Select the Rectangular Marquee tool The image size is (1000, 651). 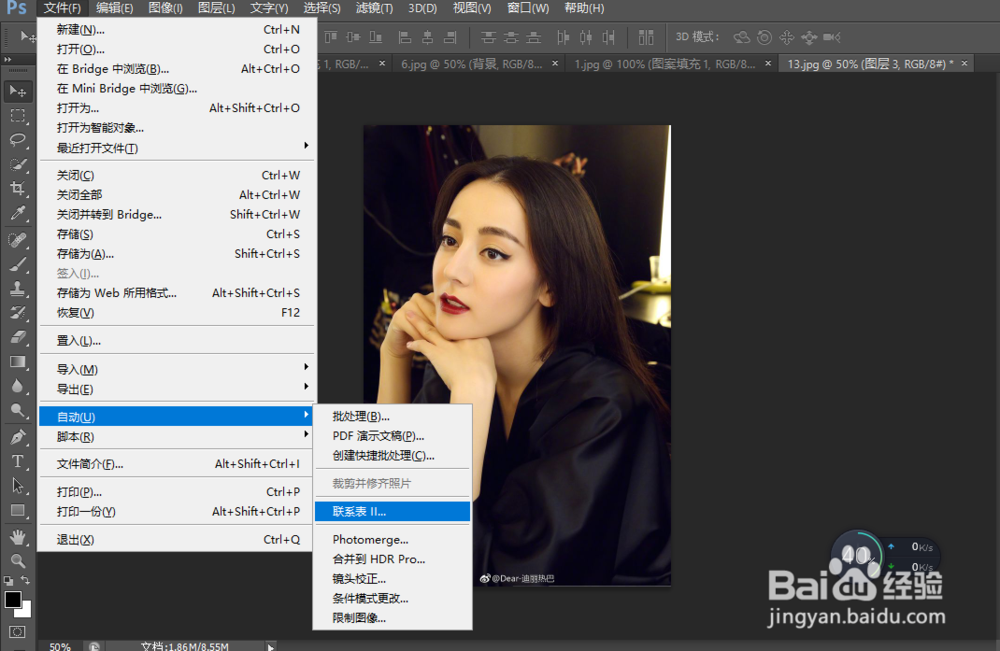[x=18, y=115]
